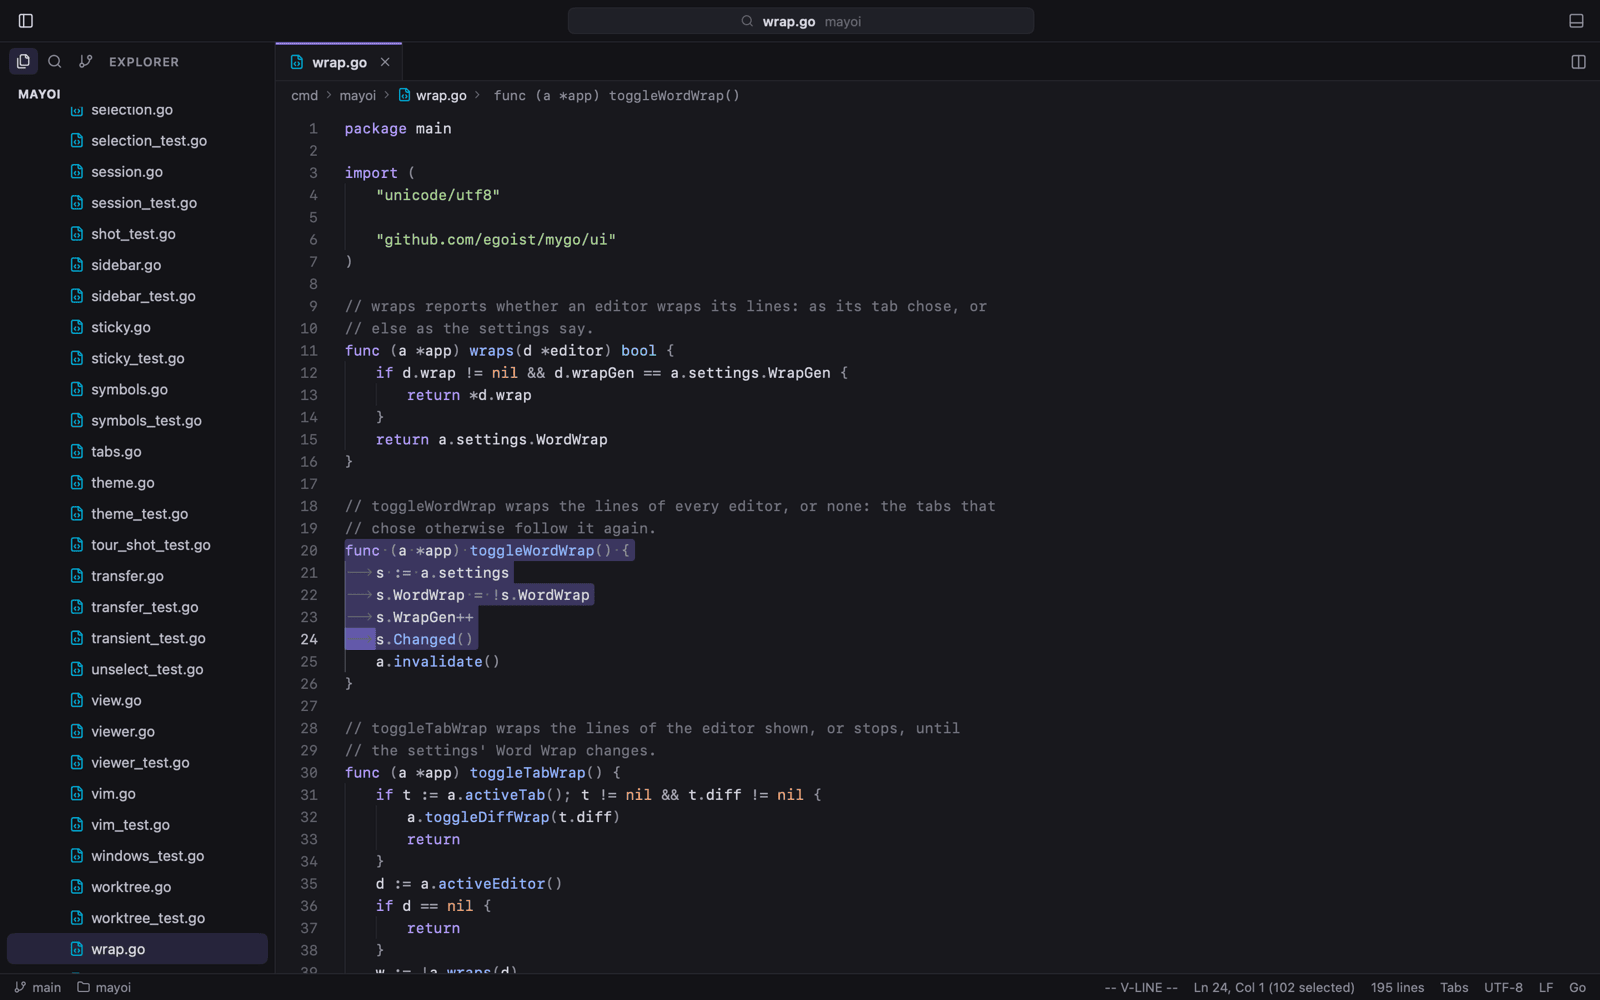The height and width of the screenshot is (1000, 1600).
Task: Open the source control branch icon
Action: coord(86,61)
